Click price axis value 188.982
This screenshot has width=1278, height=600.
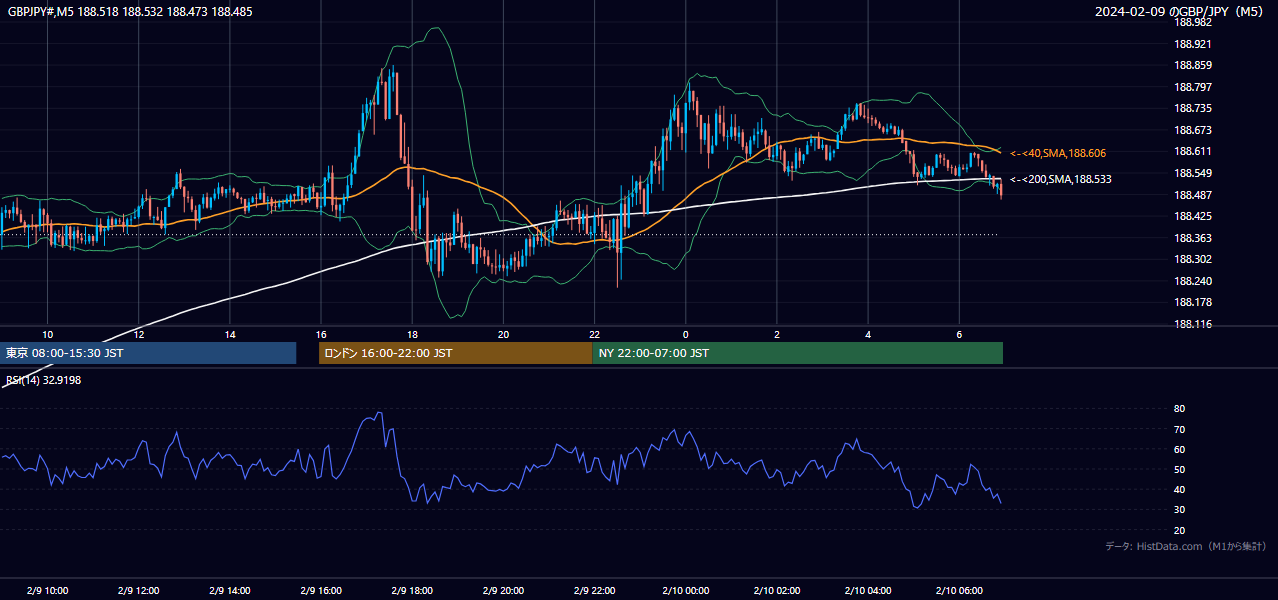pos(1192,22)
